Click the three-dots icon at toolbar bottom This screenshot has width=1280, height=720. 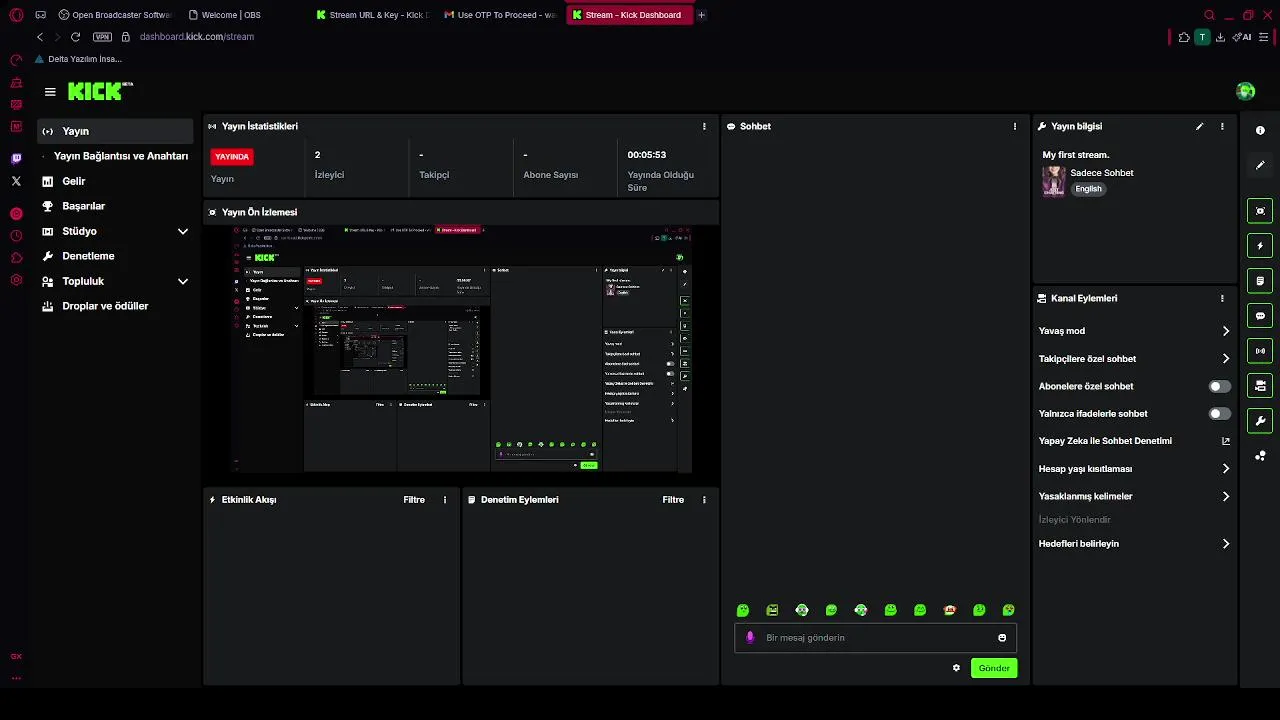(x=1260, y=456)
